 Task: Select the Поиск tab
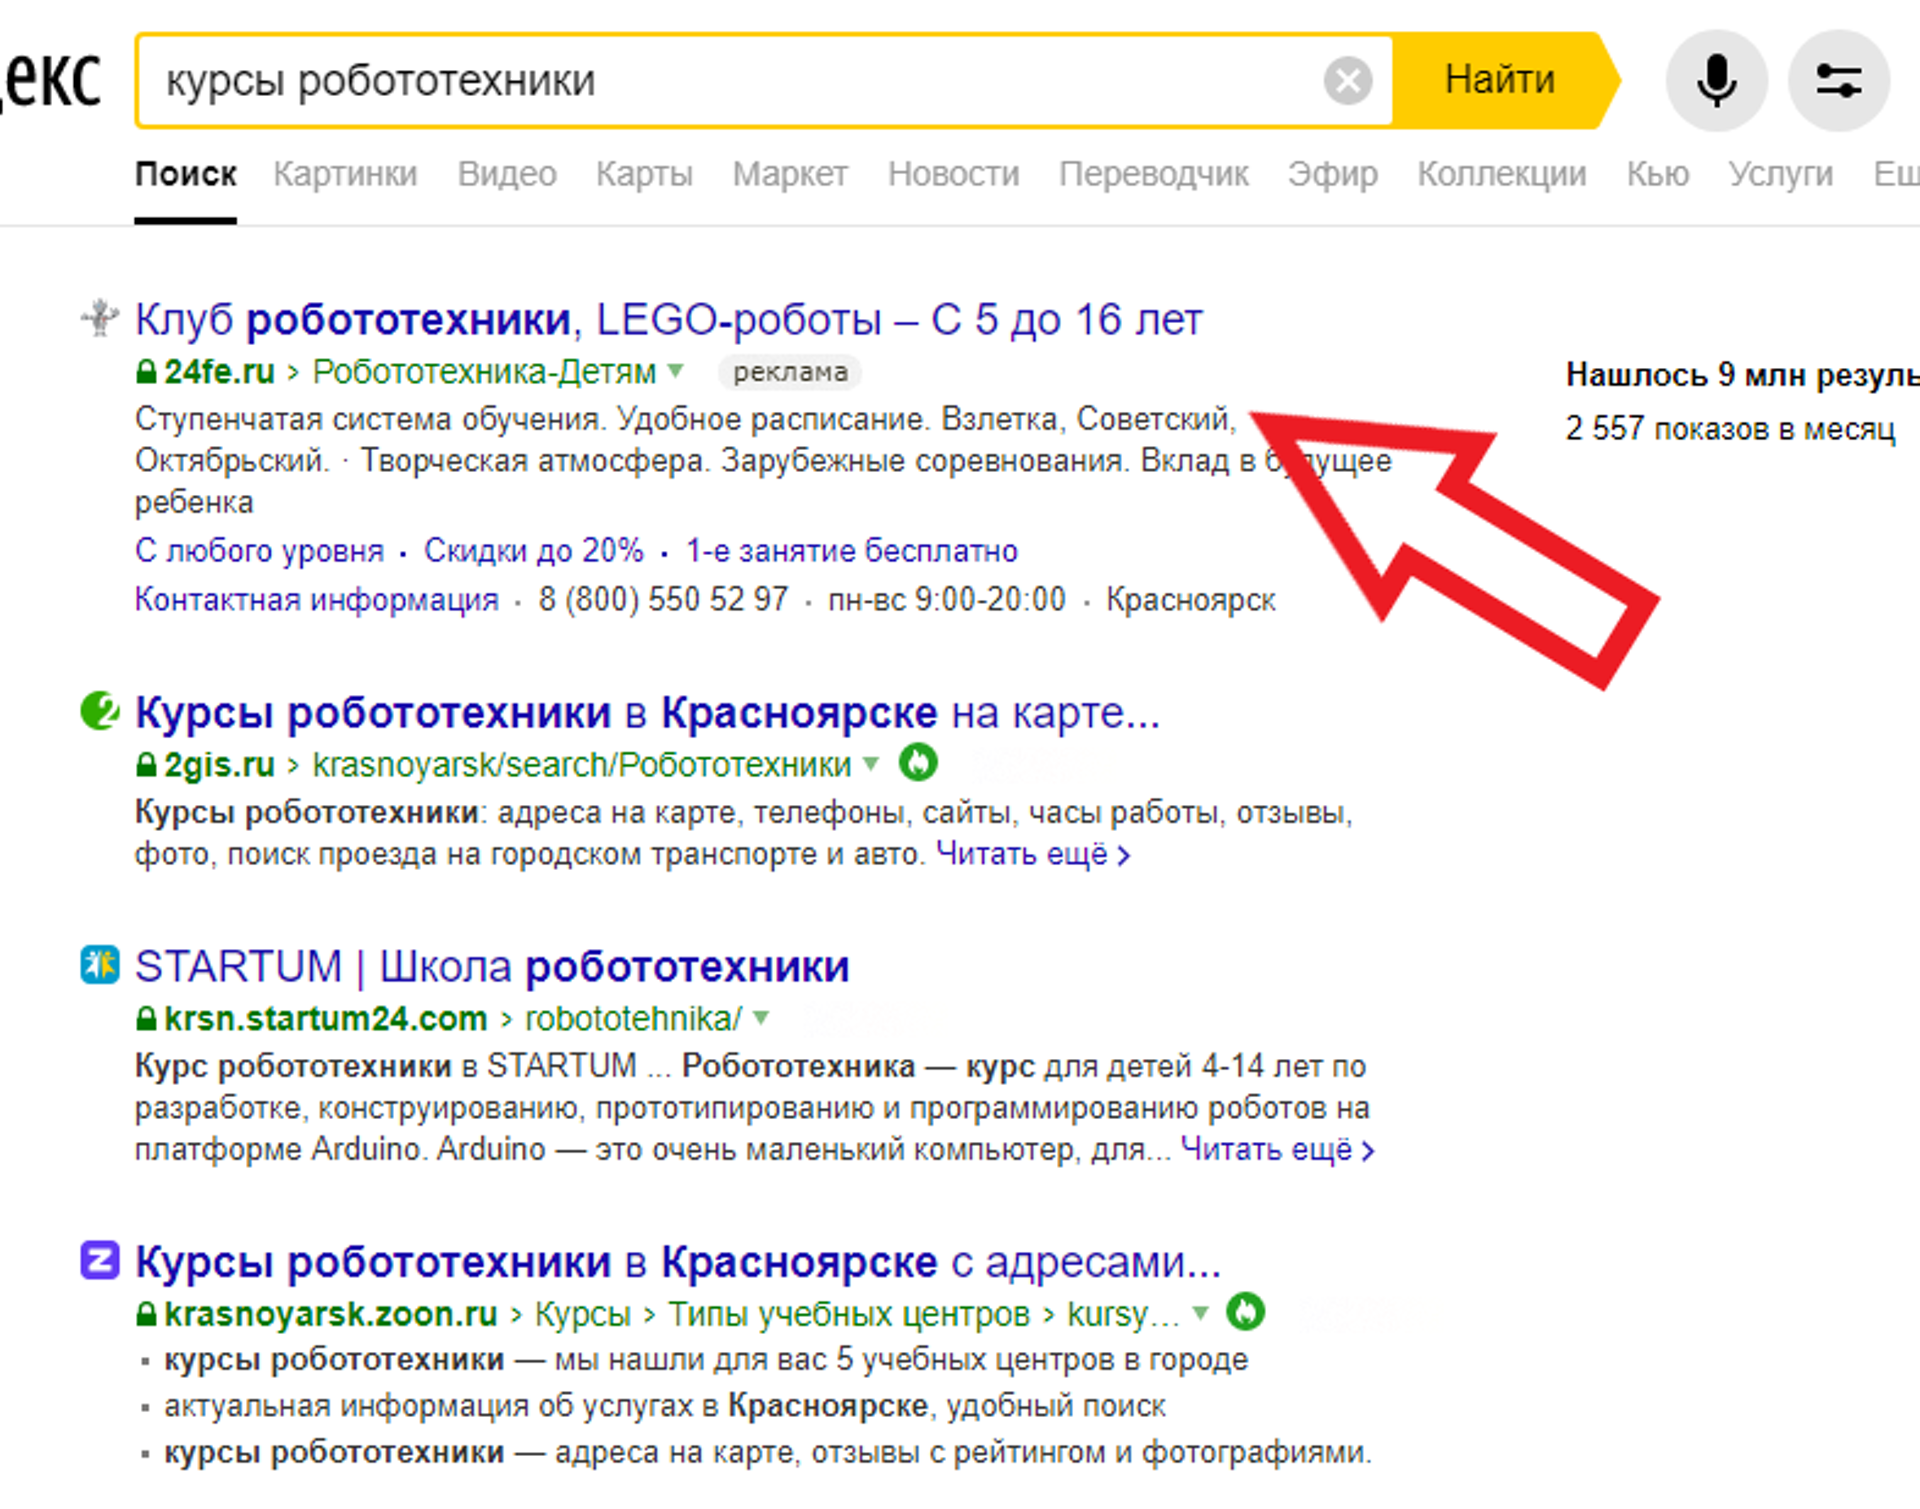(x=185, y=174)
